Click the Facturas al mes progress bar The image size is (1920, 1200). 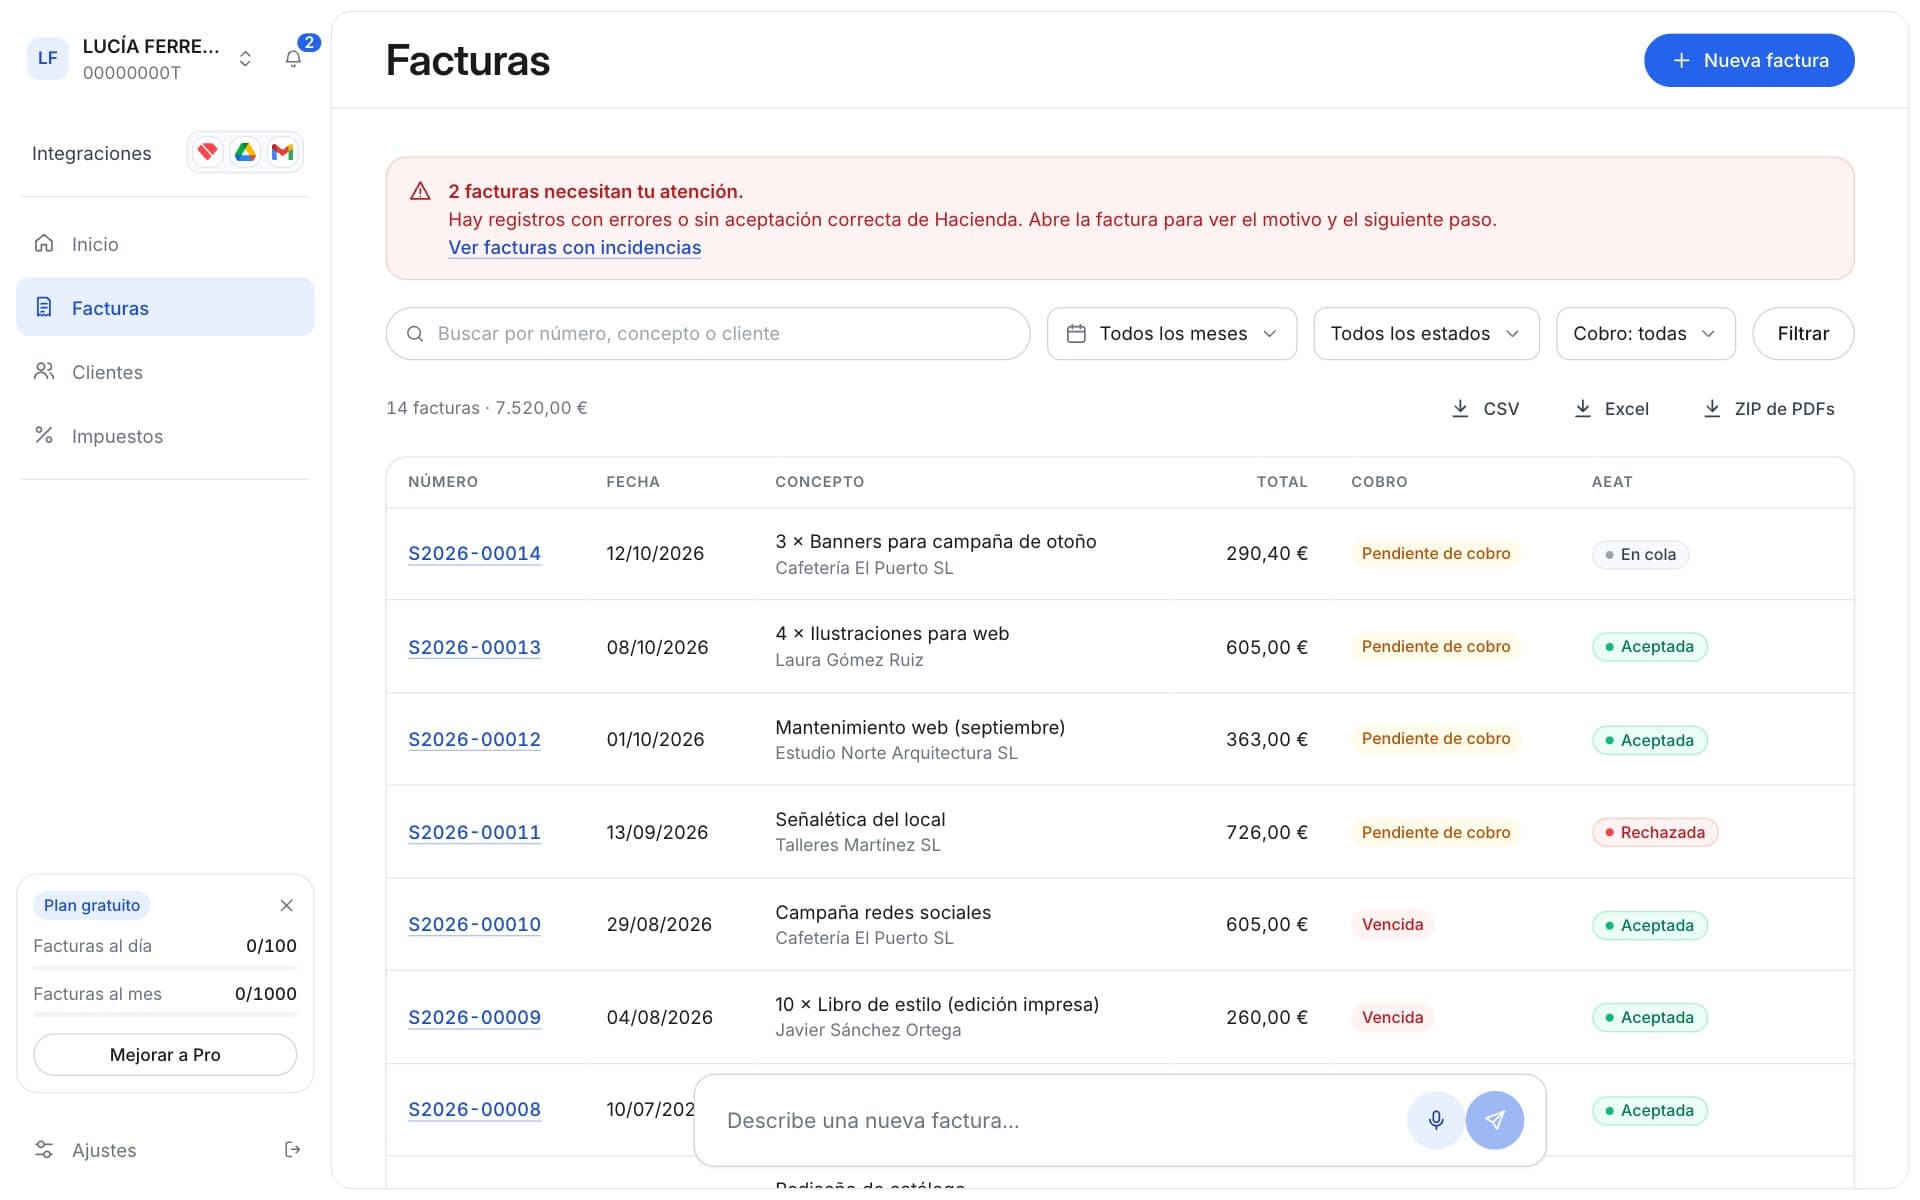[x=165, y=1015]
